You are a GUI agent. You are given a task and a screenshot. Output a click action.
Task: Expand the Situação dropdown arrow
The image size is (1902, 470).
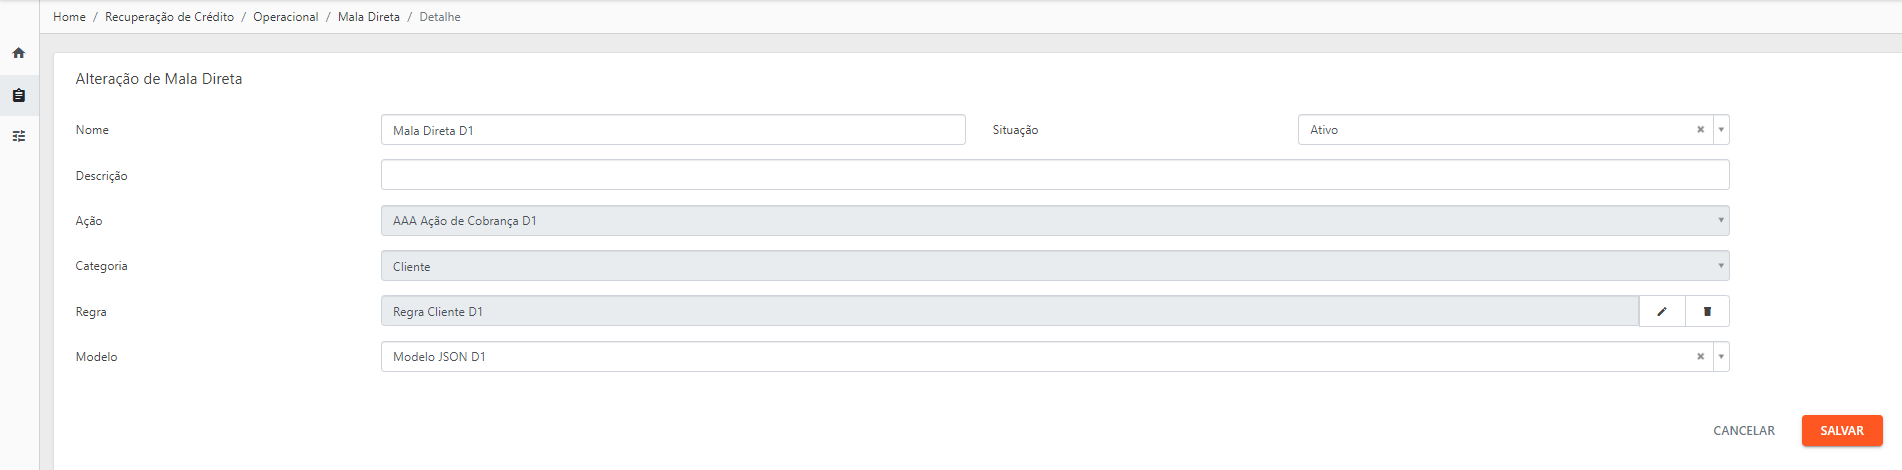[x=1721, y=130]
